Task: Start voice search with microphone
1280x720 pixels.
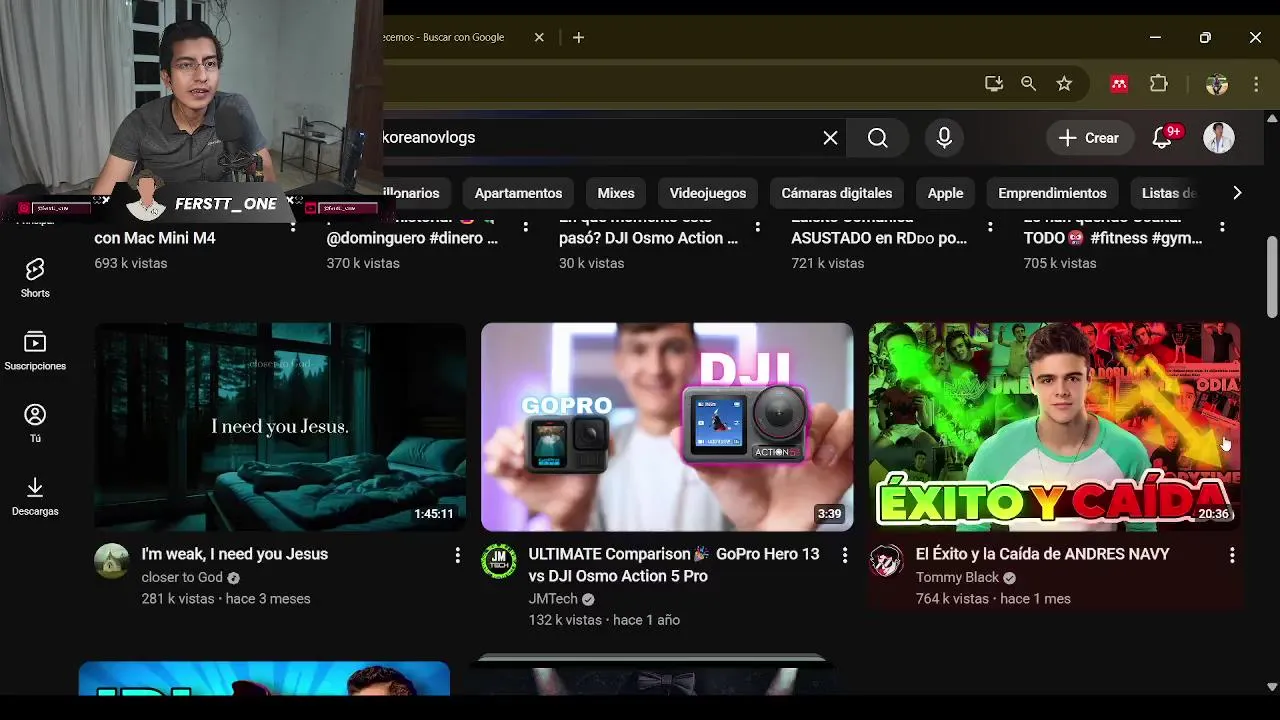Action: 944,138
